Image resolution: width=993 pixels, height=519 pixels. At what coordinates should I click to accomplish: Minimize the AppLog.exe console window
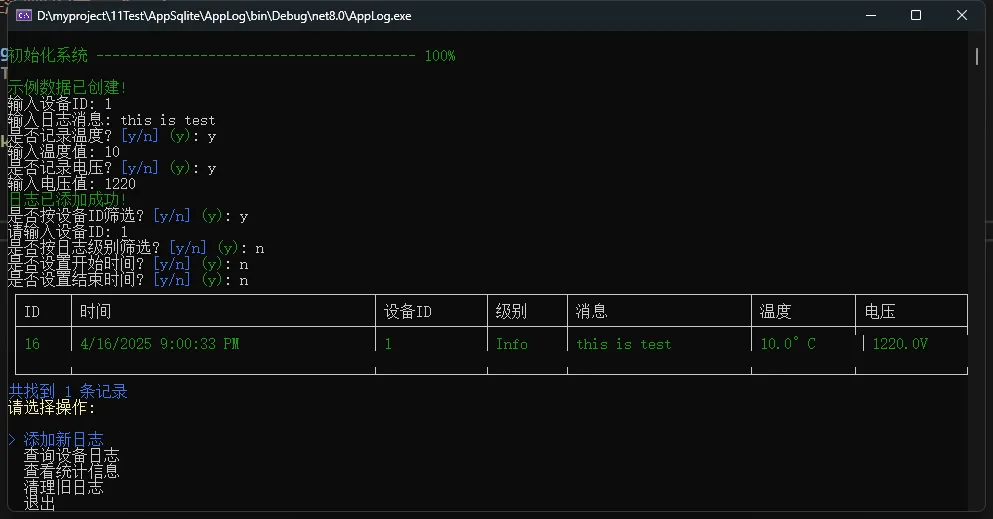tap(869, 16)
